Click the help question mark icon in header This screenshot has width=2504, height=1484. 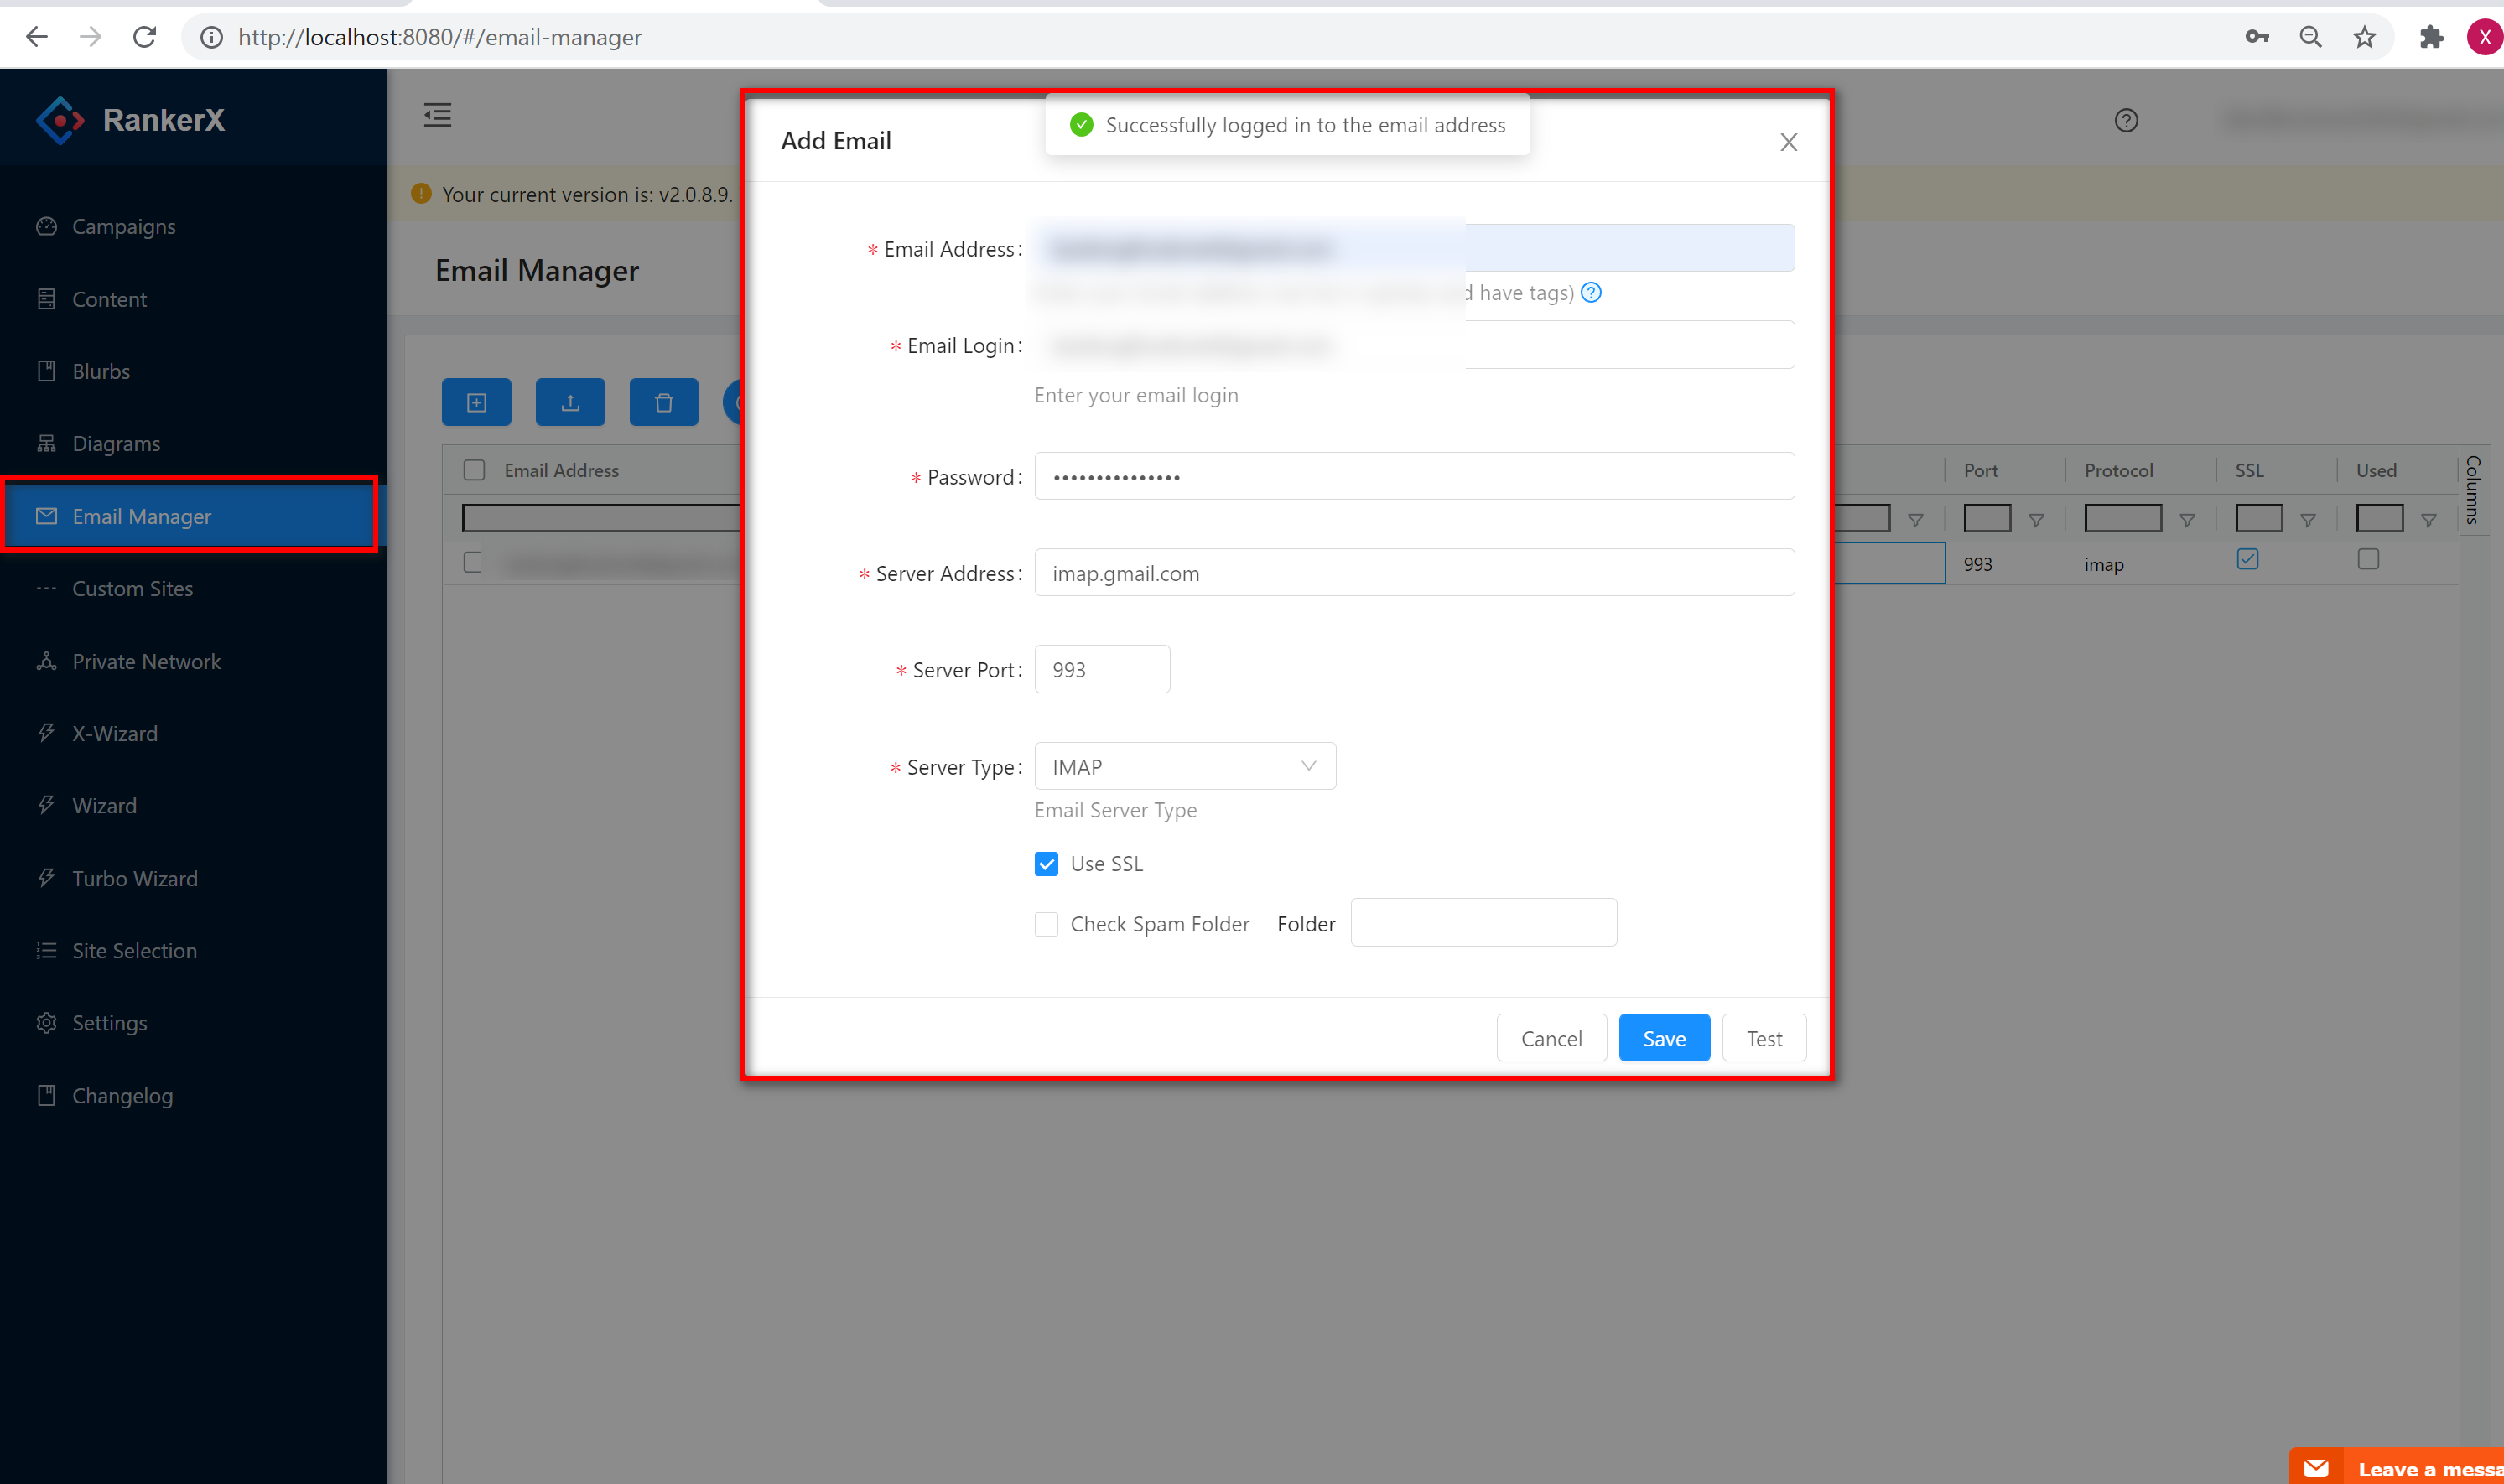click(x=2126, y=121)
